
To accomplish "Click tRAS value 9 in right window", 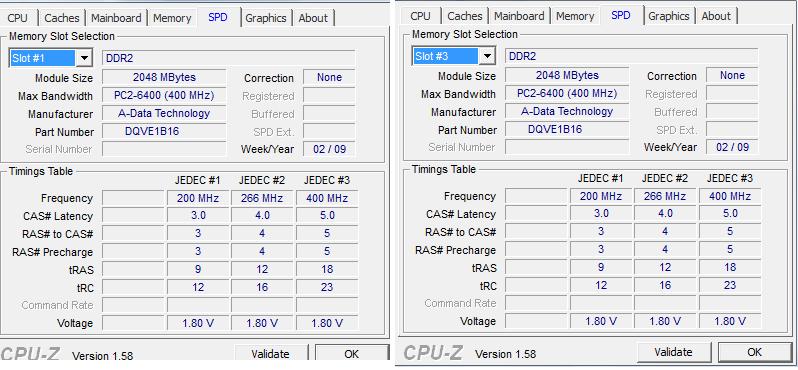I will [601, 267].
